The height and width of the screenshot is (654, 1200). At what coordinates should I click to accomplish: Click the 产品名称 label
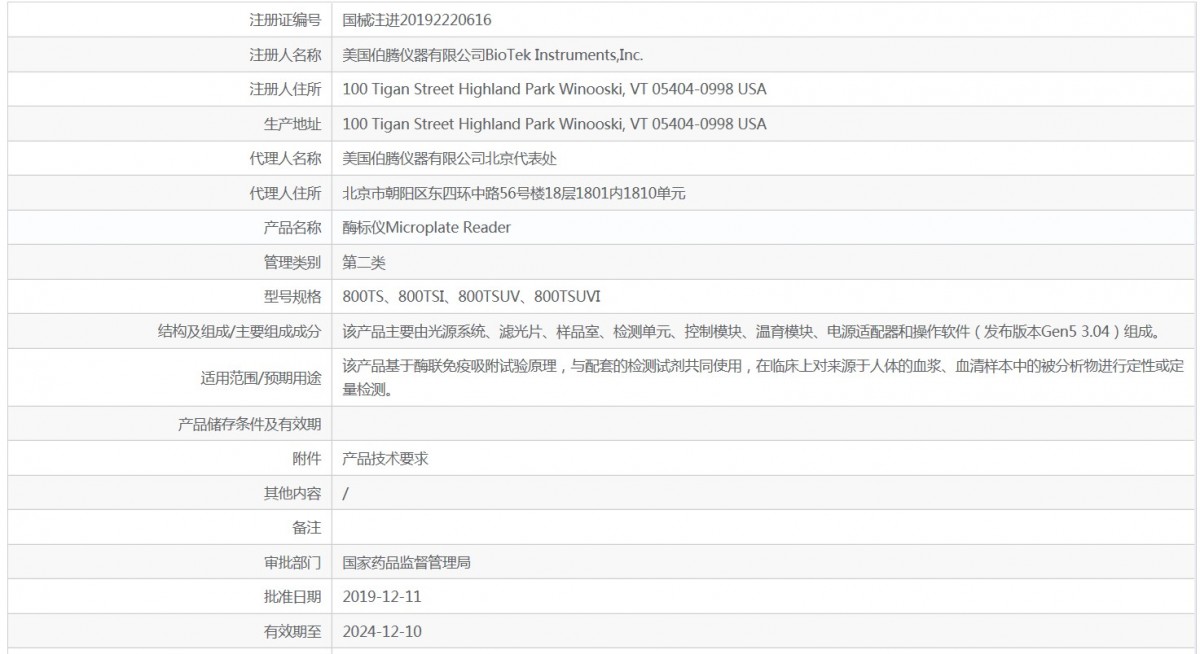[x=292, y=228]
